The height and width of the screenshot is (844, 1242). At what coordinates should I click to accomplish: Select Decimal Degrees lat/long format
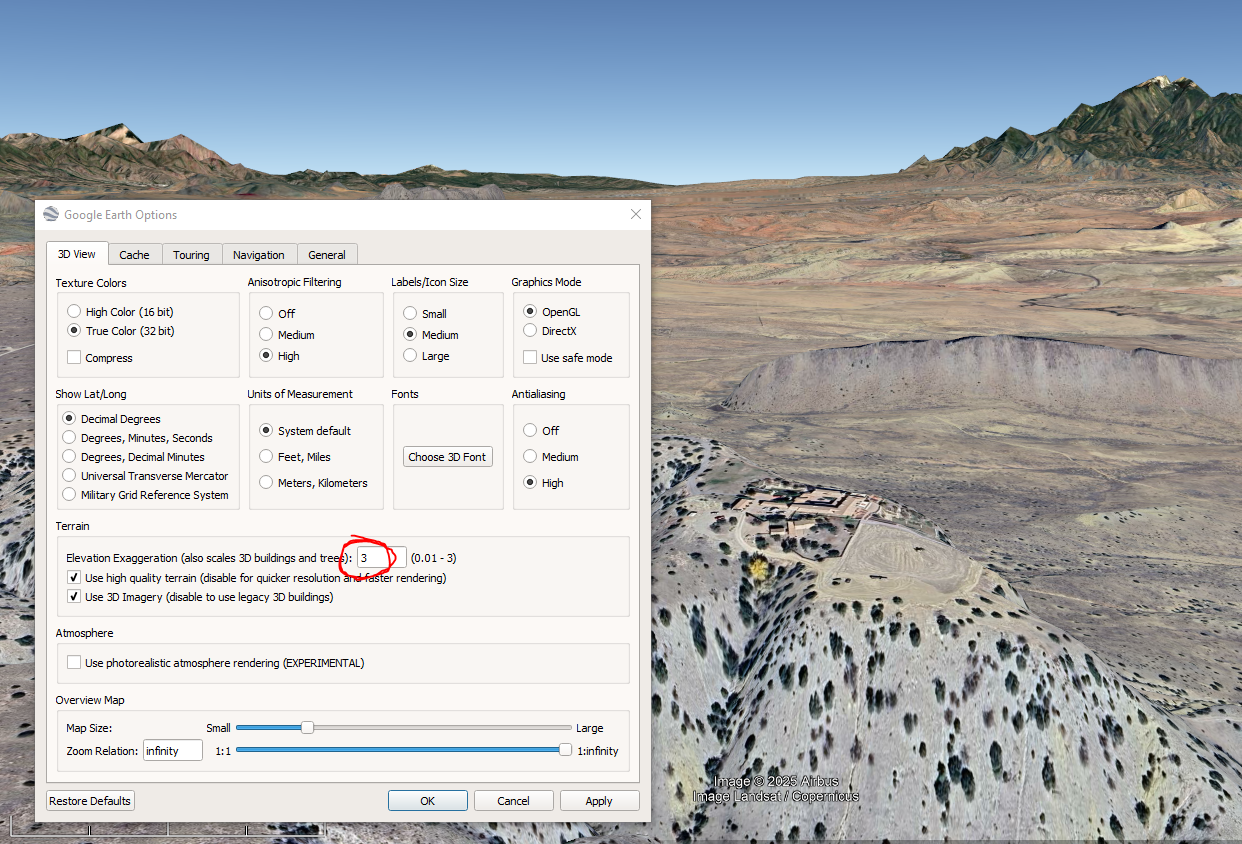[69, 418]
